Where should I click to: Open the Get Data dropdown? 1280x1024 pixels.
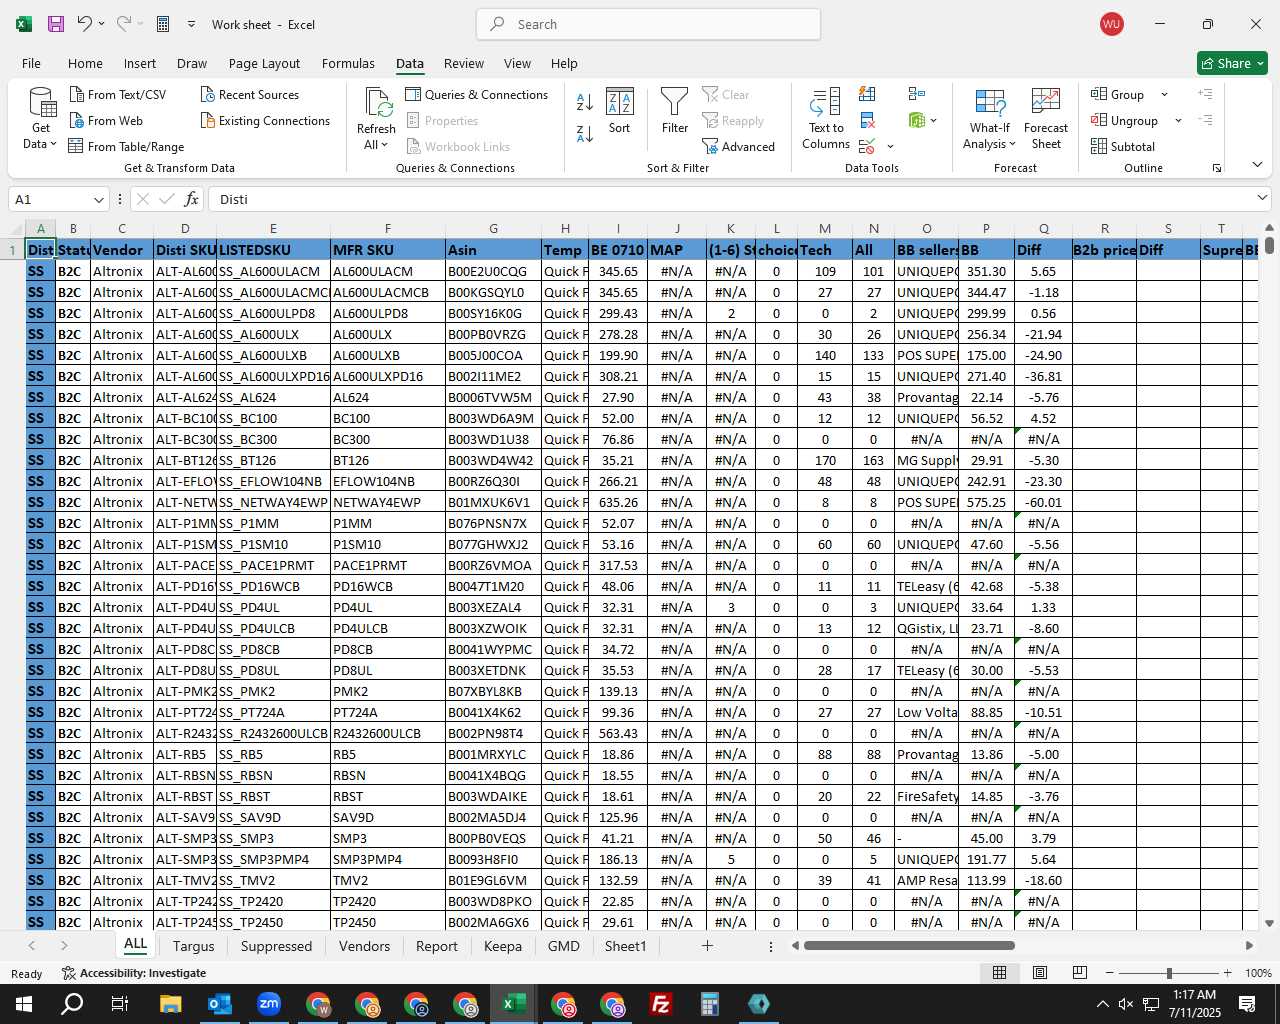pos(41,118)
